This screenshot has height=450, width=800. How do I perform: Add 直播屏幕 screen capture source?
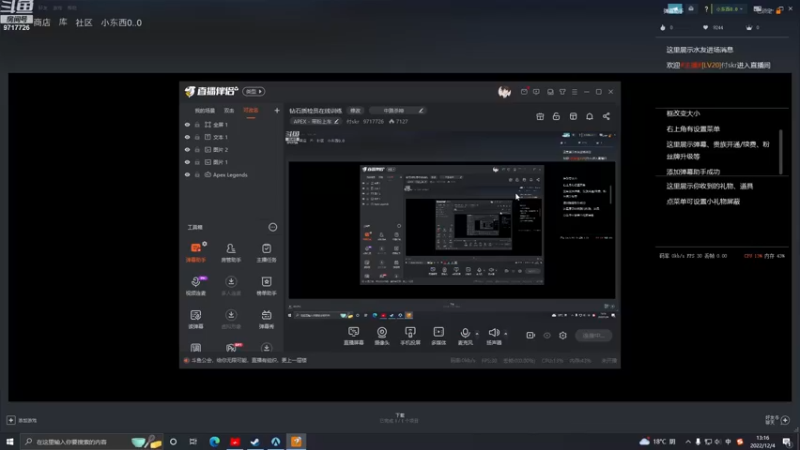[x=354, y=336]
